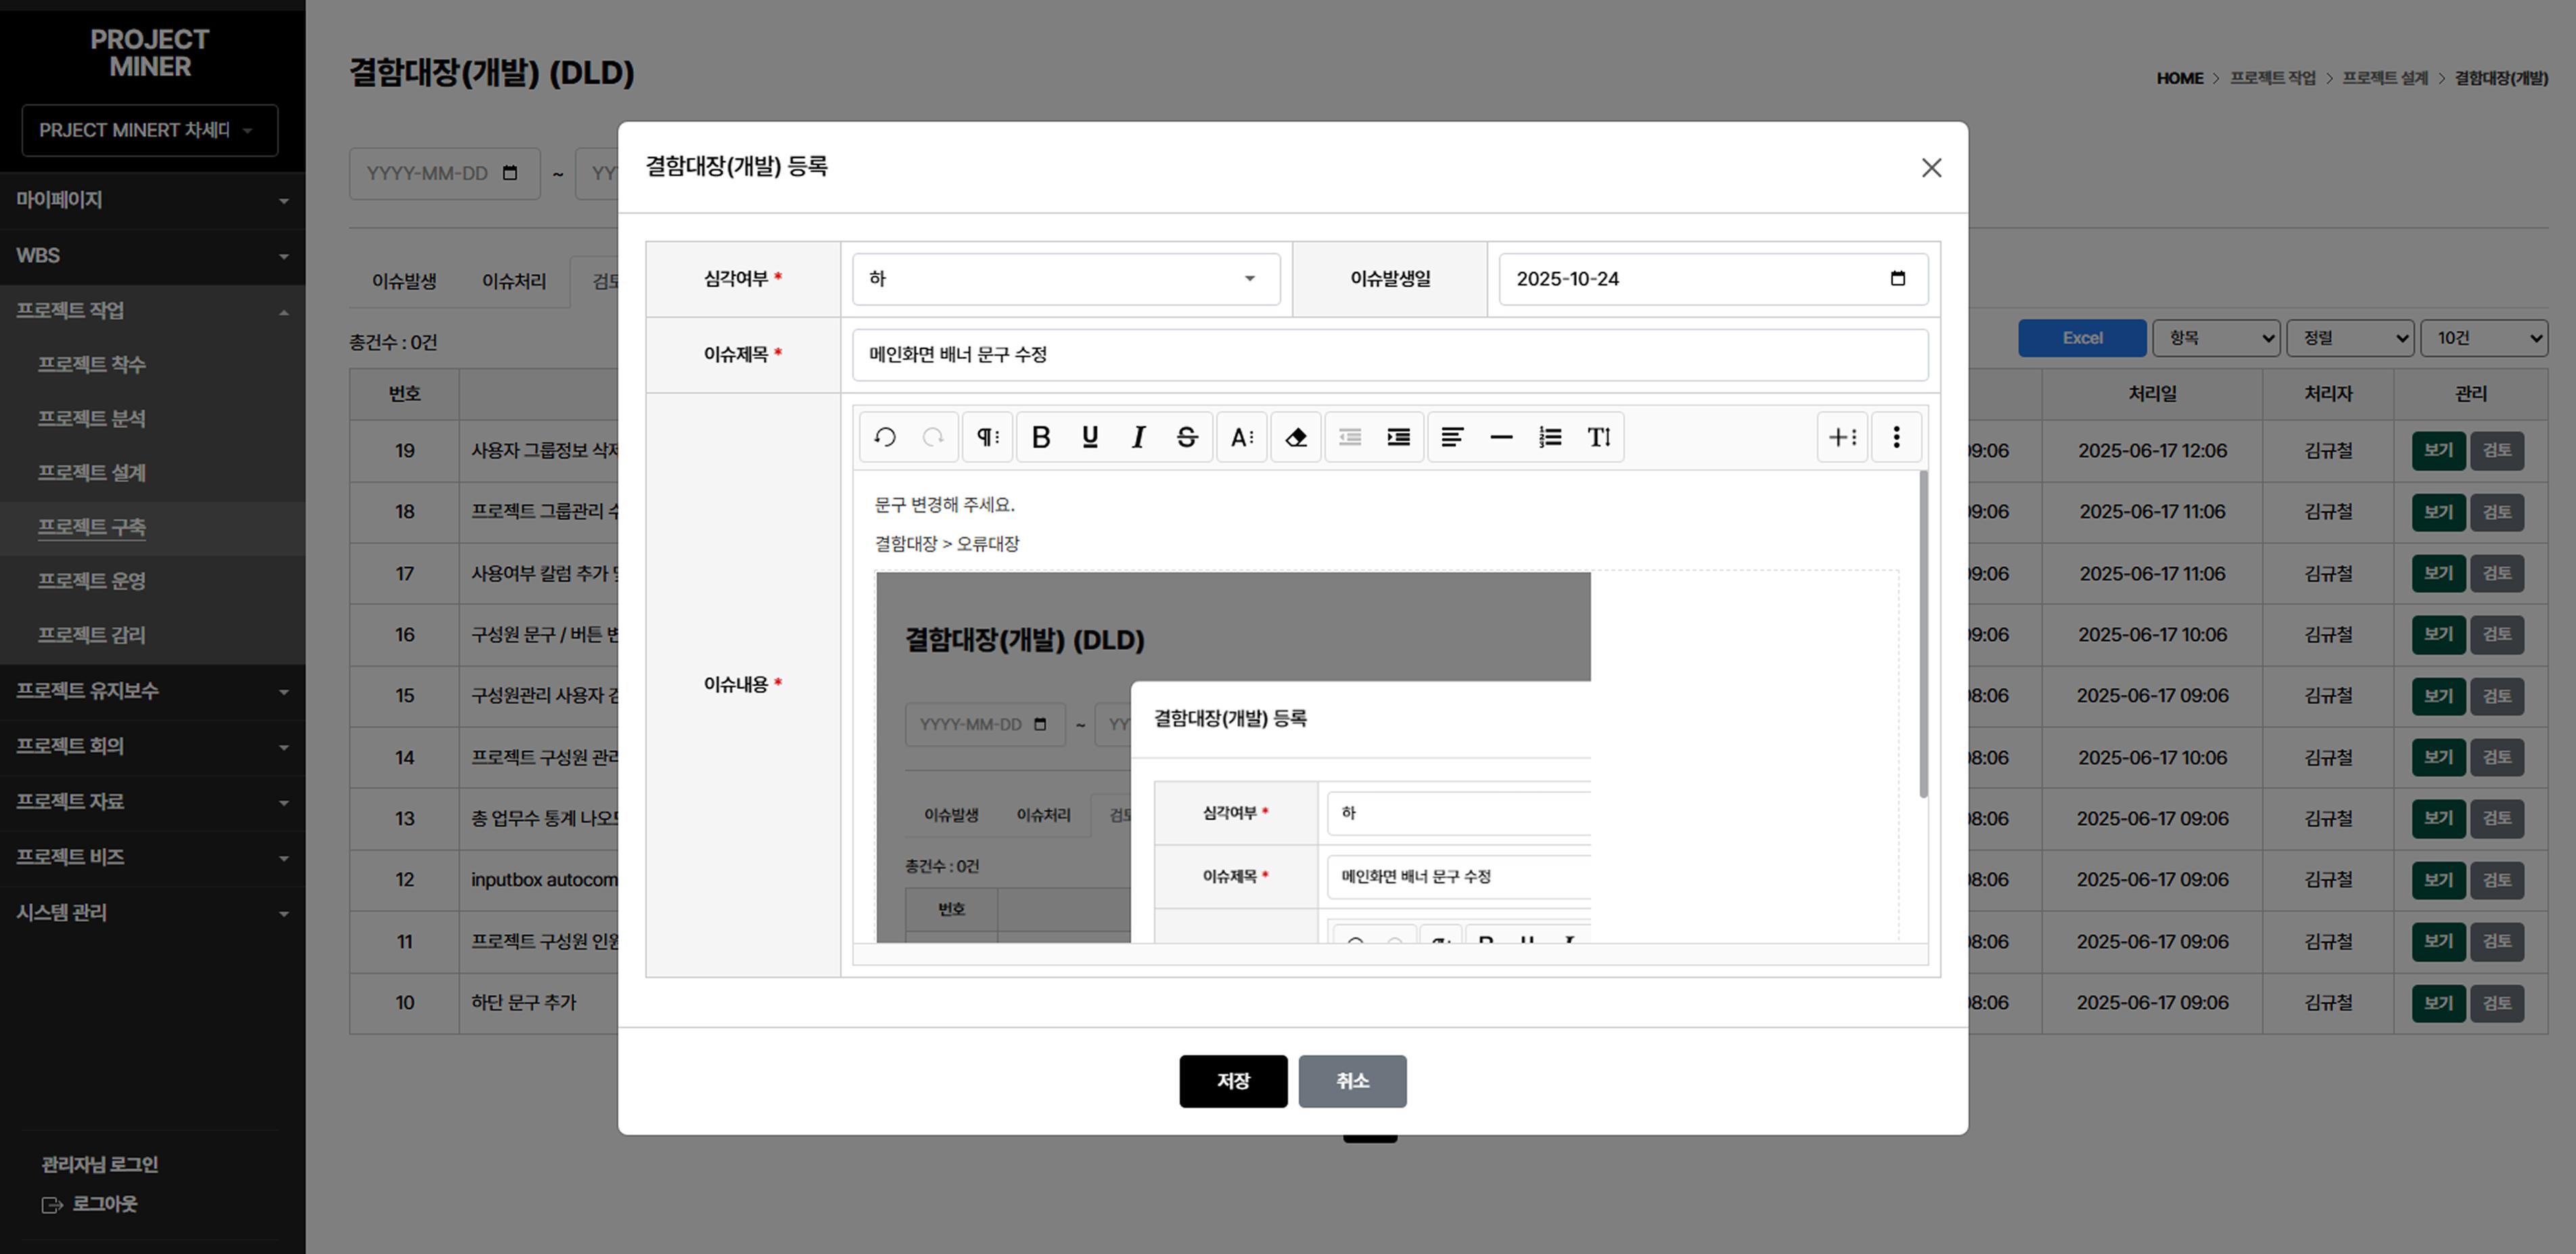Click the editor's vertical scrollbar
Viewport: 2576px width, 1254px height.
click(1923, 634)
